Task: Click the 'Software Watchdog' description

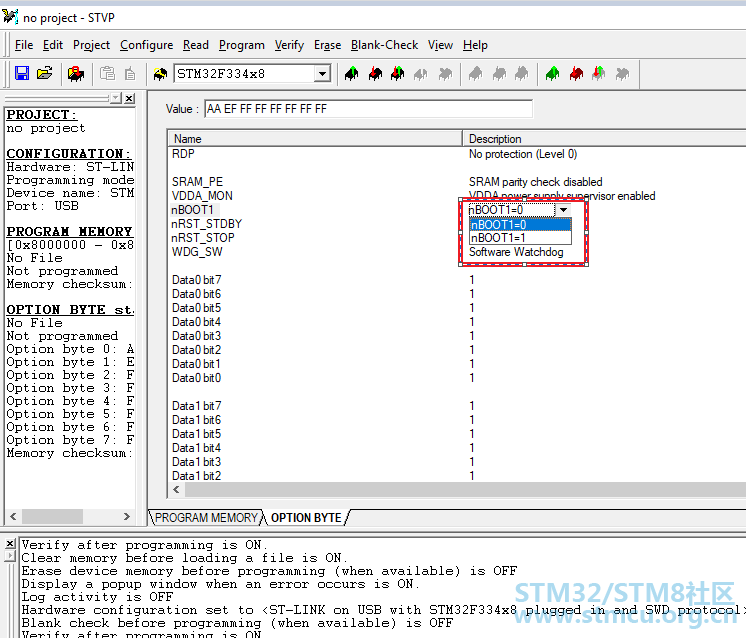Action: (x=516, y=252)
